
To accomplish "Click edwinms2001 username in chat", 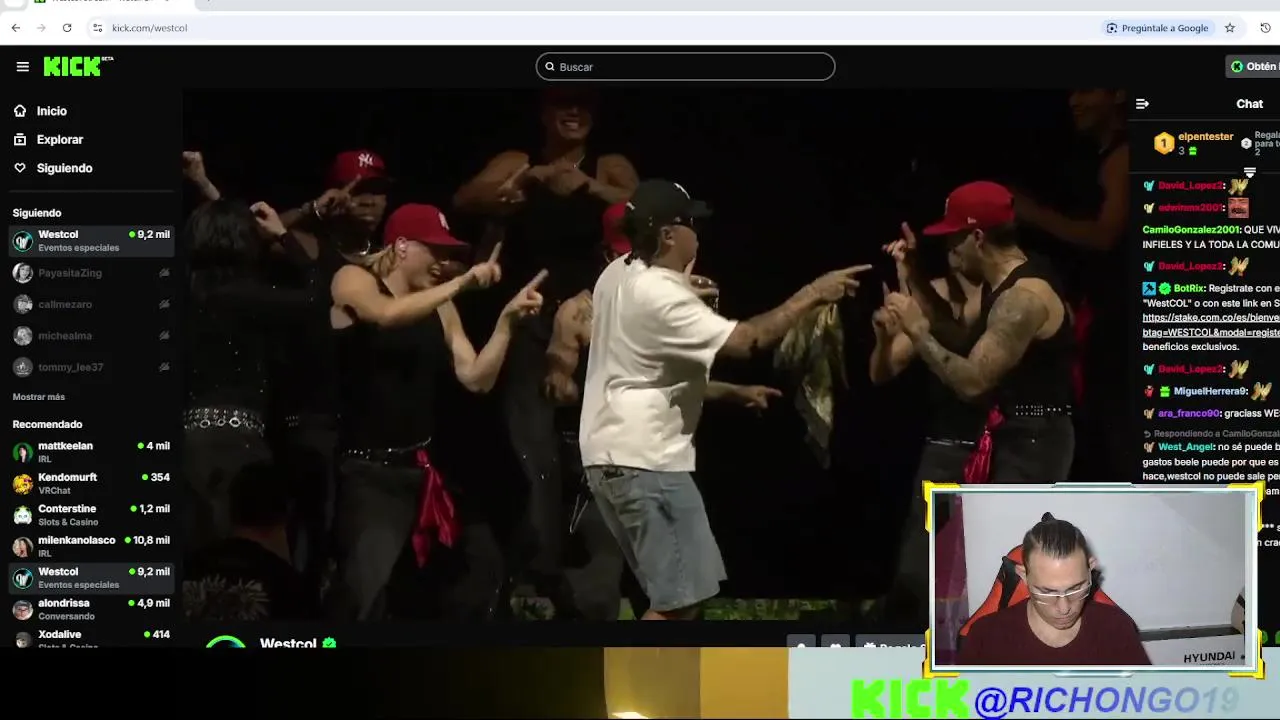I will (1190, 208).
